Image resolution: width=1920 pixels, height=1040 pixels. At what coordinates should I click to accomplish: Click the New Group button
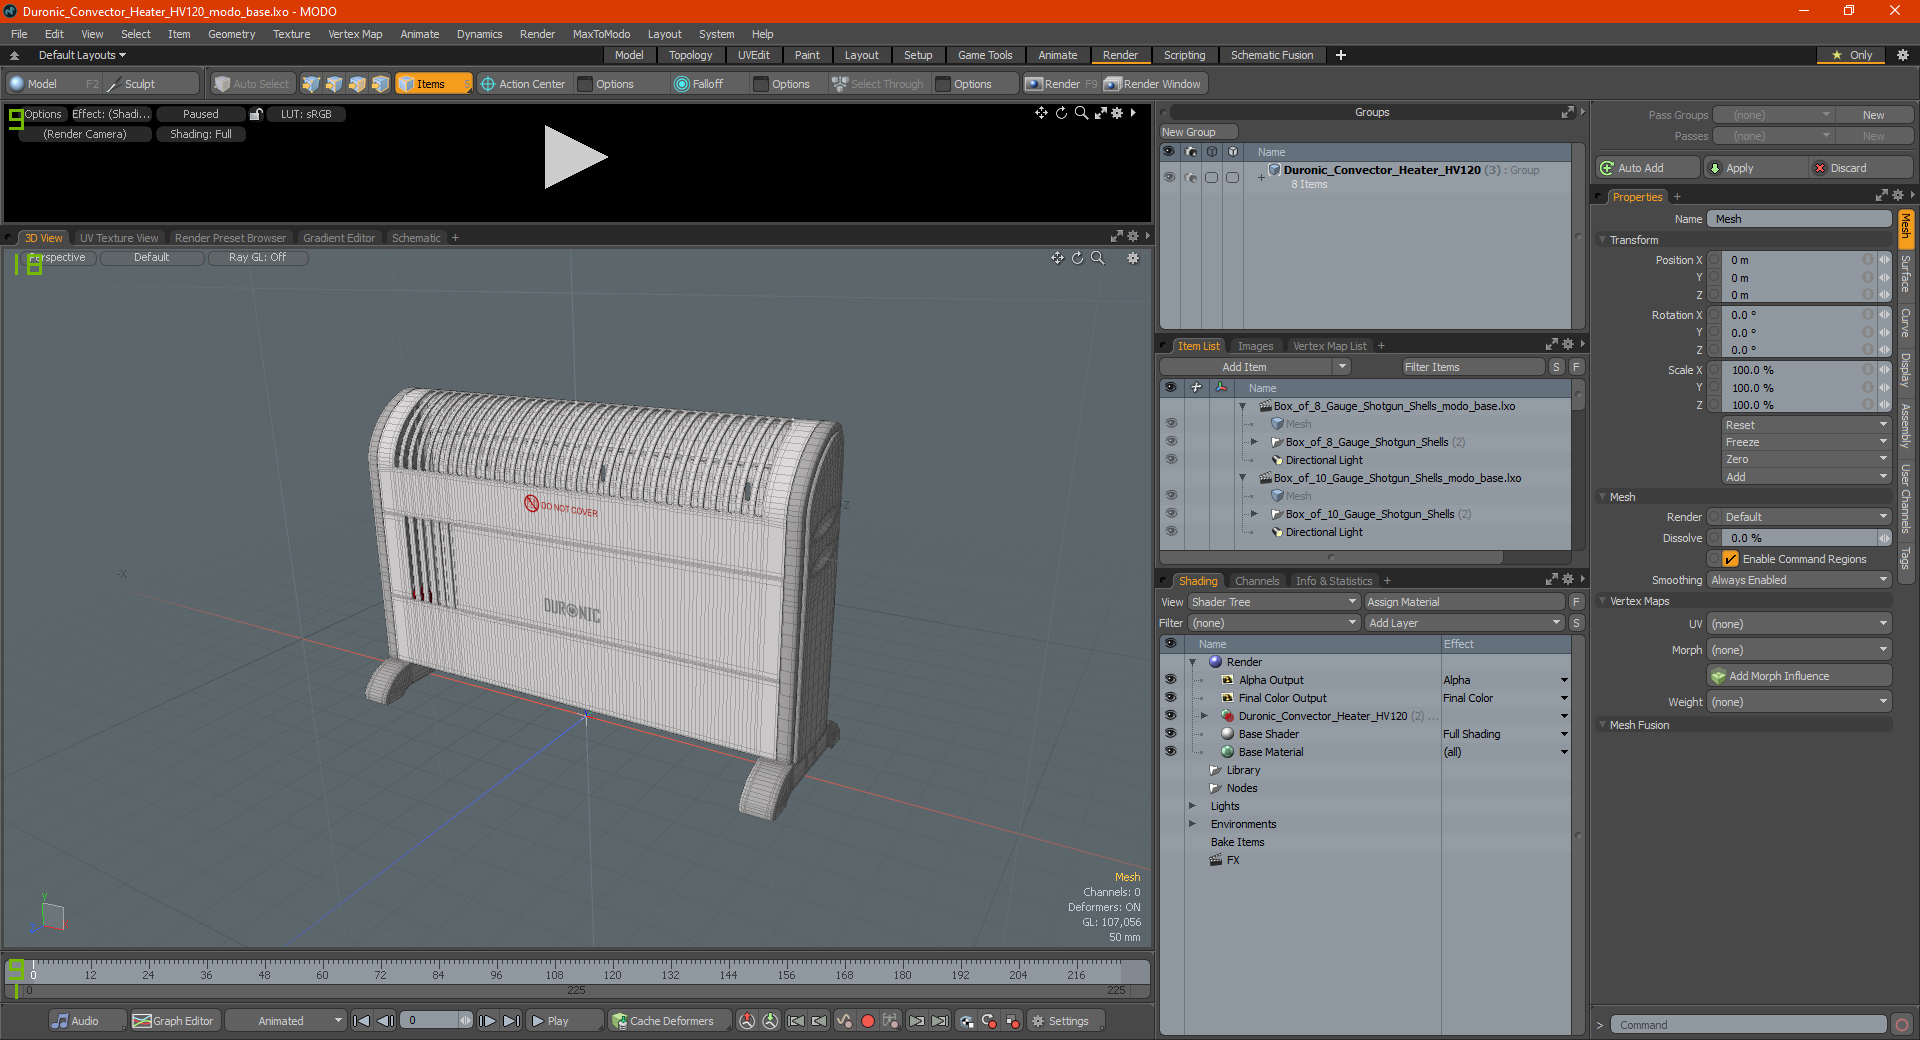1198,132
